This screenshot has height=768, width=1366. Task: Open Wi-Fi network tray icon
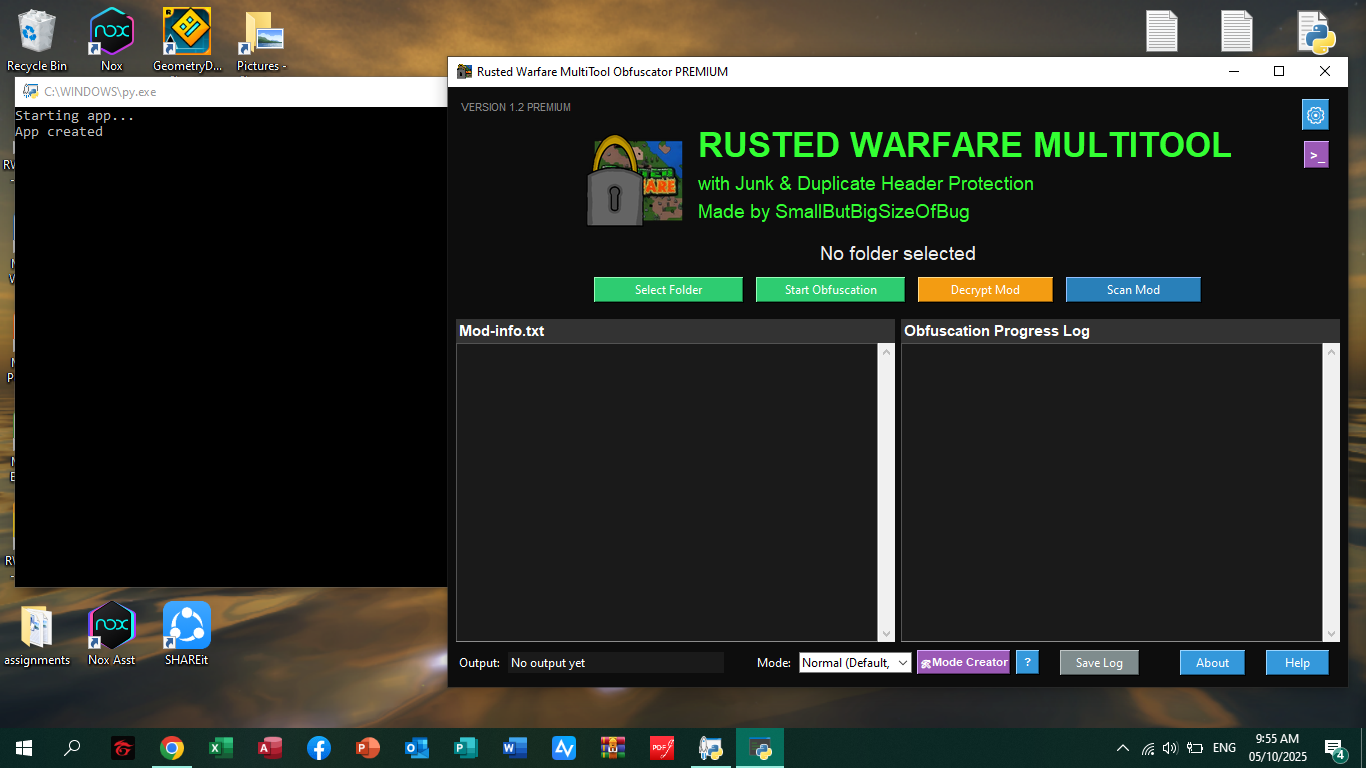(x=1147, y=748)
